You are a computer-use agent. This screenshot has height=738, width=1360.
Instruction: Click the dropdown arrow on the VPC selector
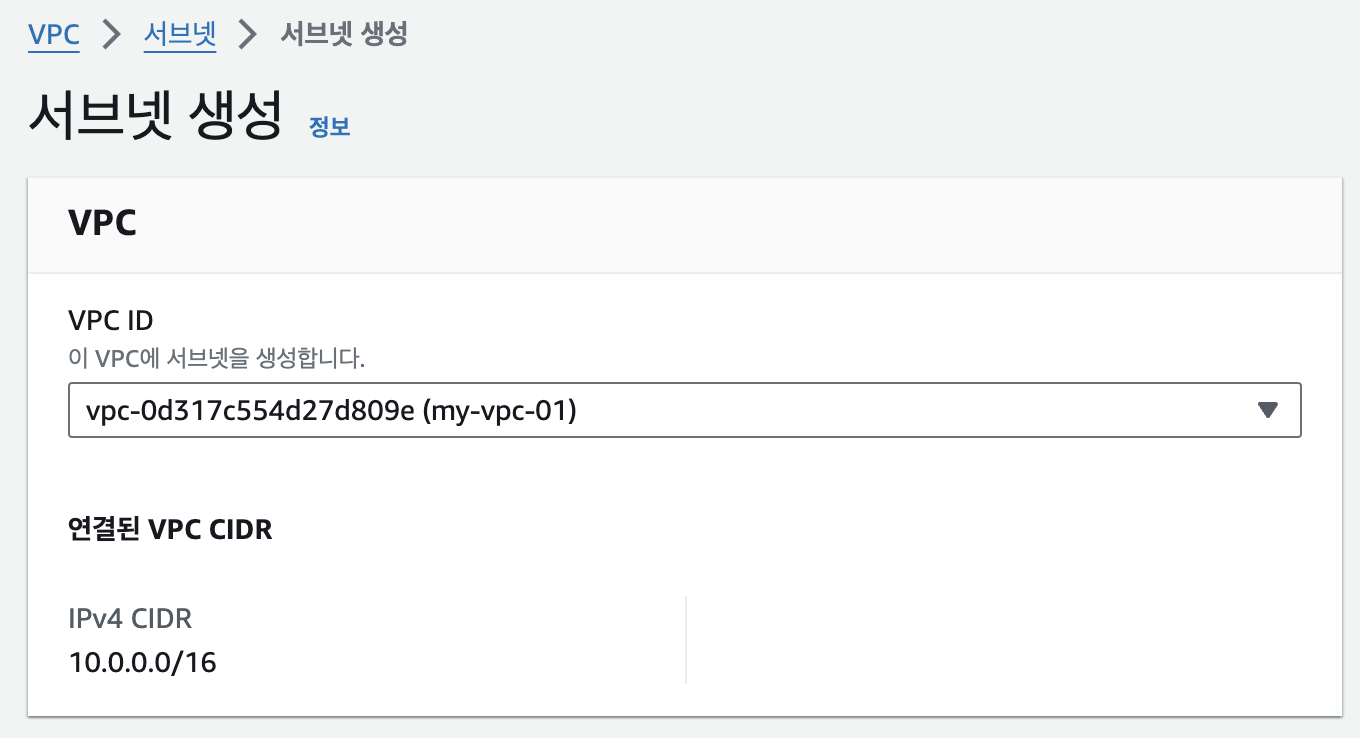1268,410
